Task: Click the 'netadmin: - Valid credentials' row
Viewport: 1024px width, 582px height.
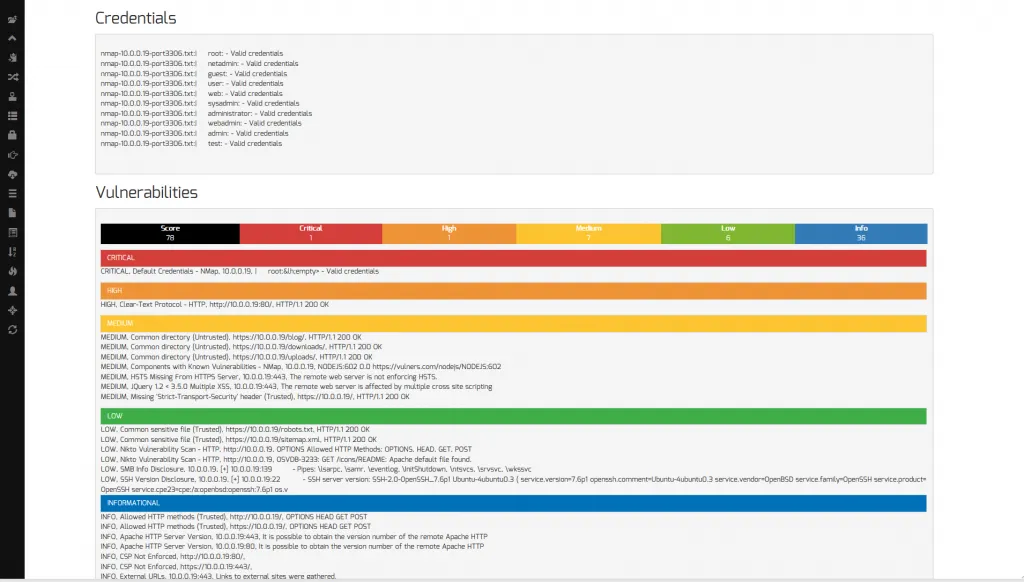Action: coord(199,63)
